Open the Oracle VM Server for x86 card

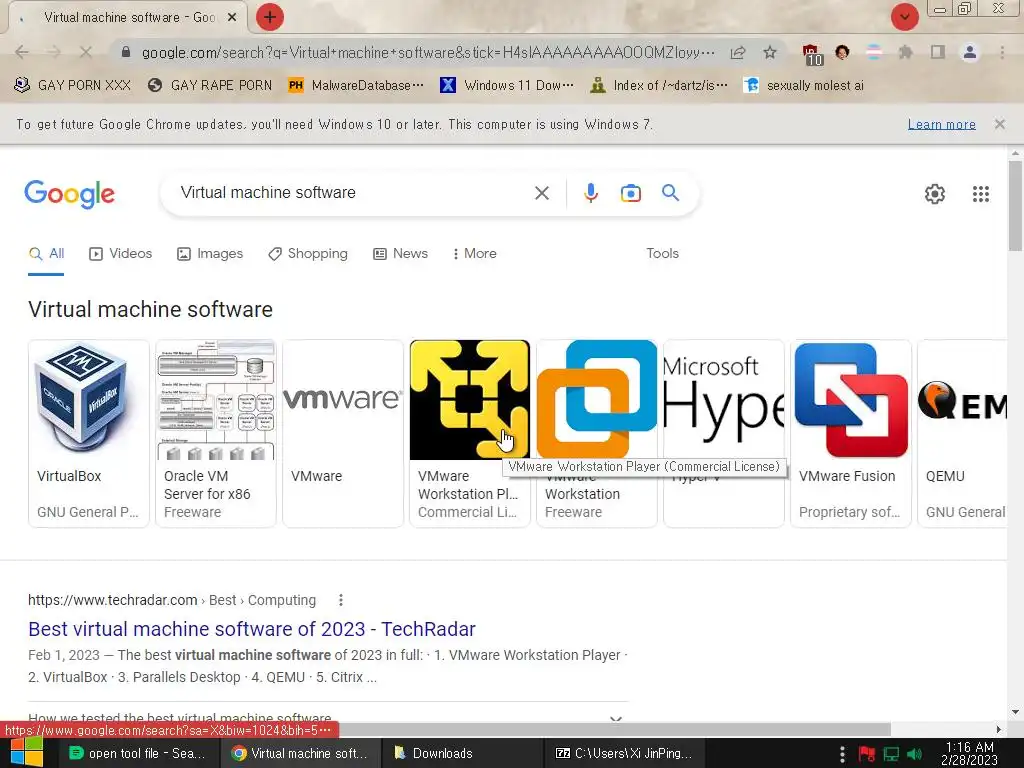[216, 433]
